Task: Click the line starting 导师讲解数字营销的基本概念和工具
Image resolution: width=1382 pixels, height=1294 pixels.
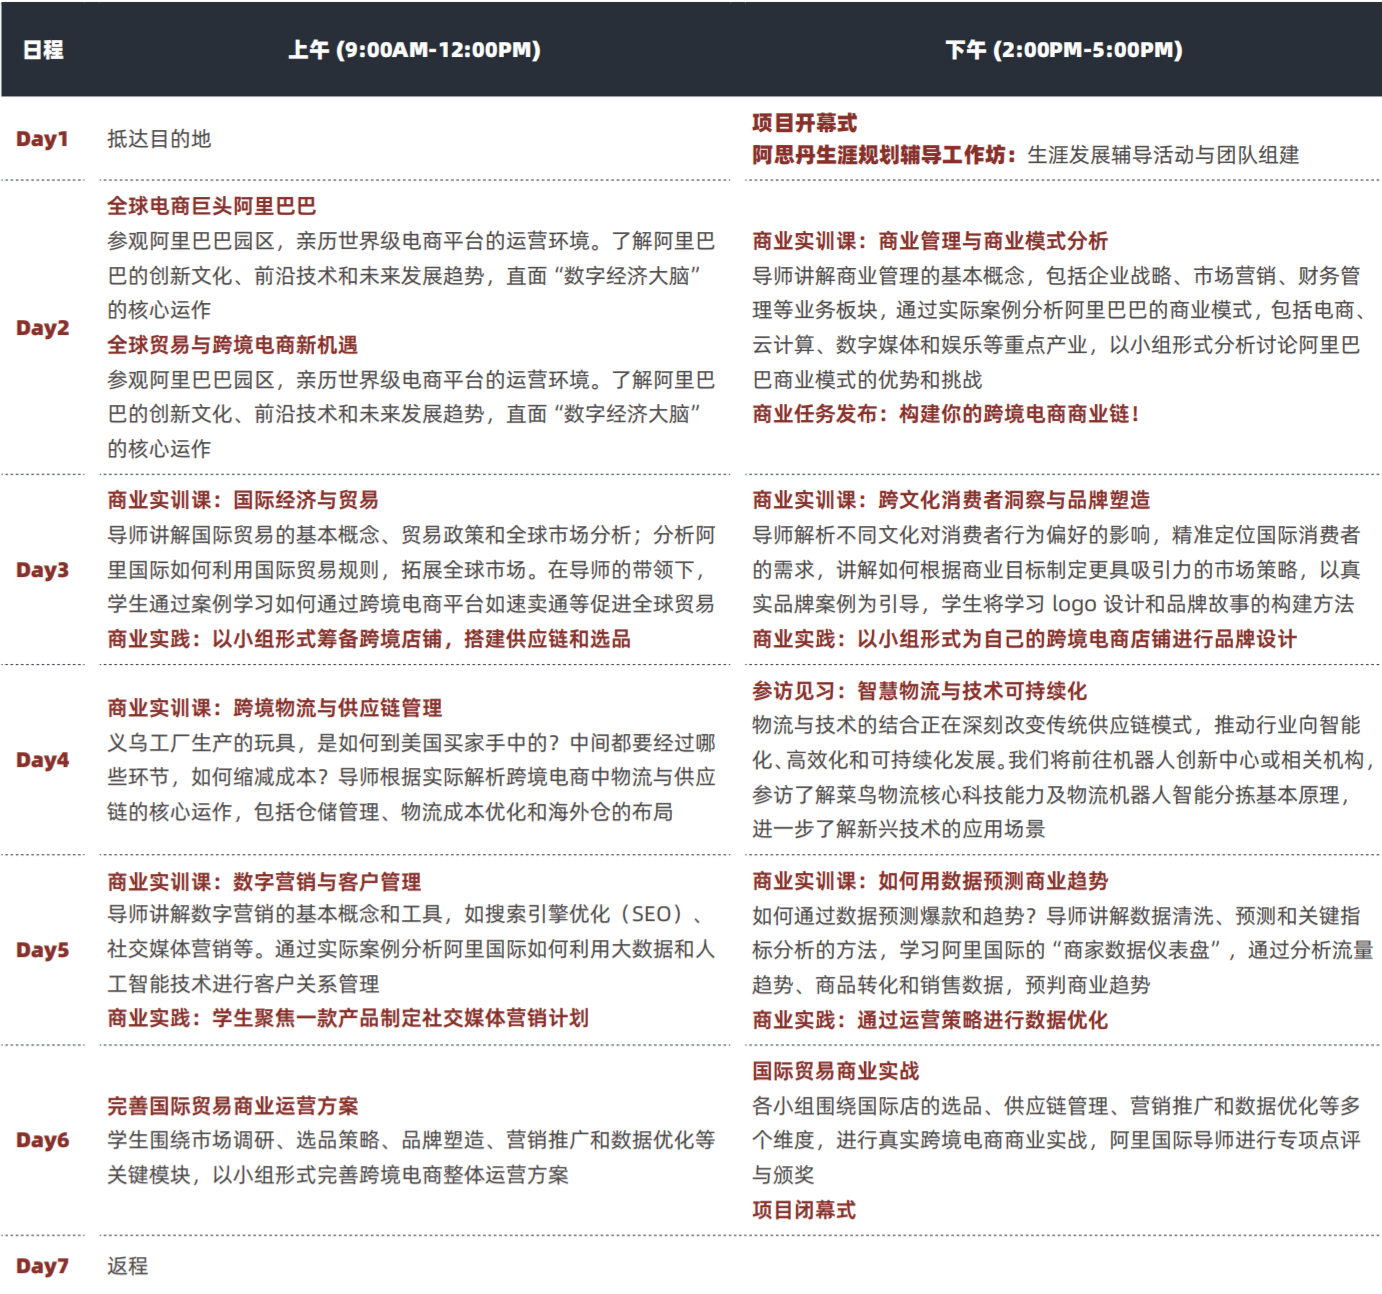Action: pos(407,914)
